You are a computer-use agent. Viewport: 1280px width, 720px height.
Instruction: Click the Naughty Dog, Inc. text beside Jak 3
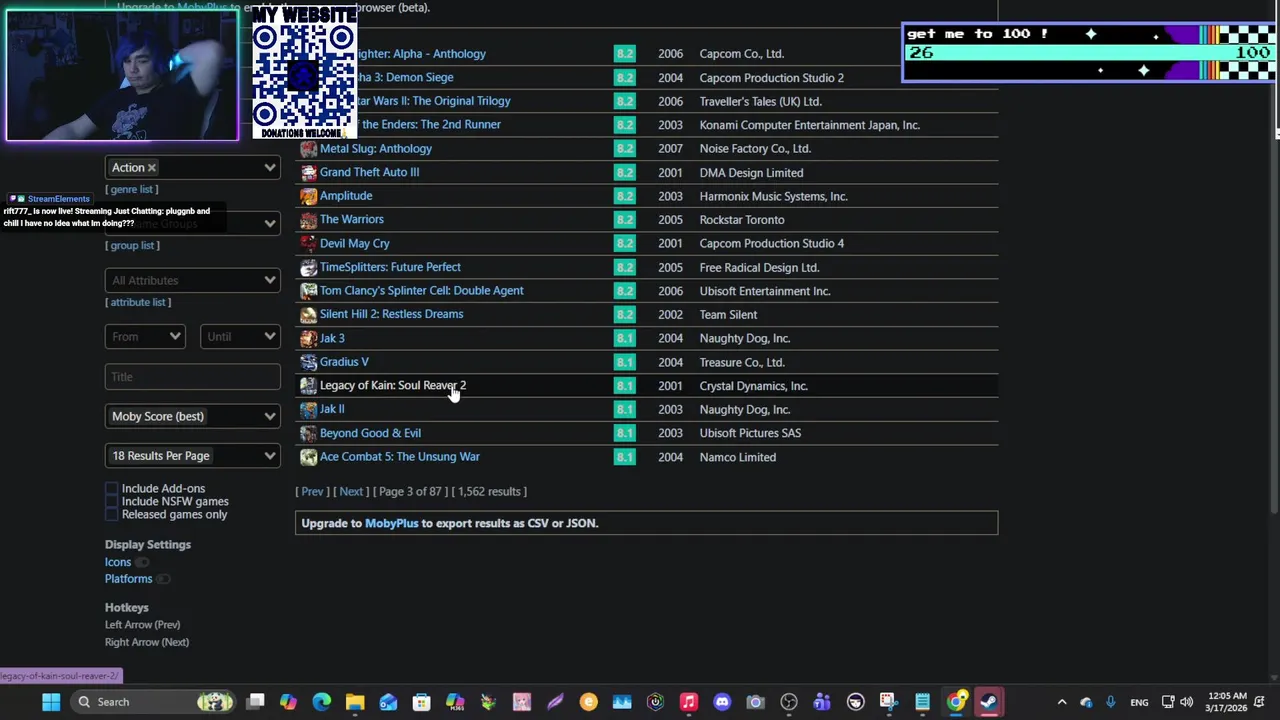[x=745, y=338]
